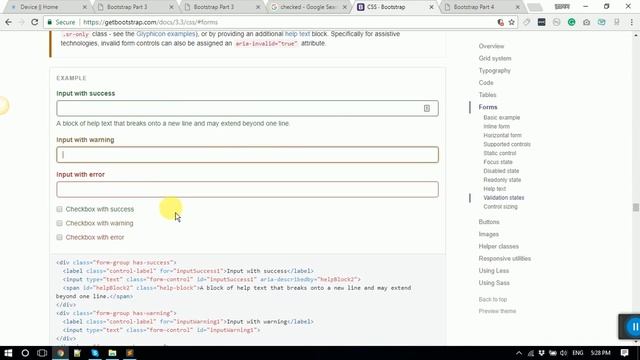Click the icon inside the success input field
This screenshot has height=360, width=640.
coord(427,108)
